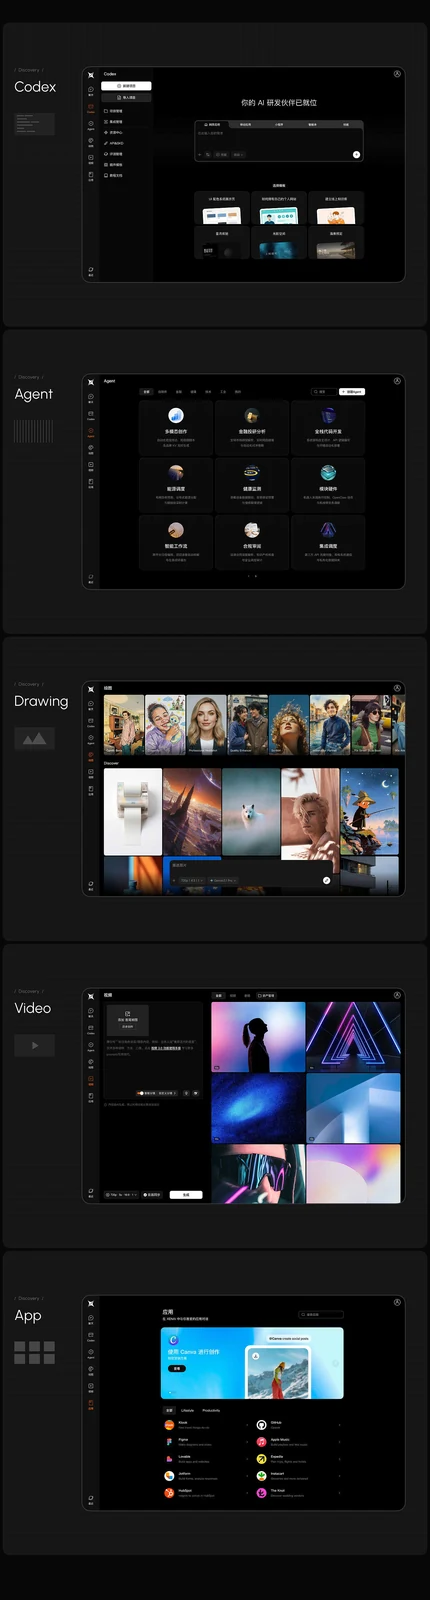This screenshot has height=1600, width=430.
Task: Open the 资产管理 tab on Video screen
Action: click(266, 995)
